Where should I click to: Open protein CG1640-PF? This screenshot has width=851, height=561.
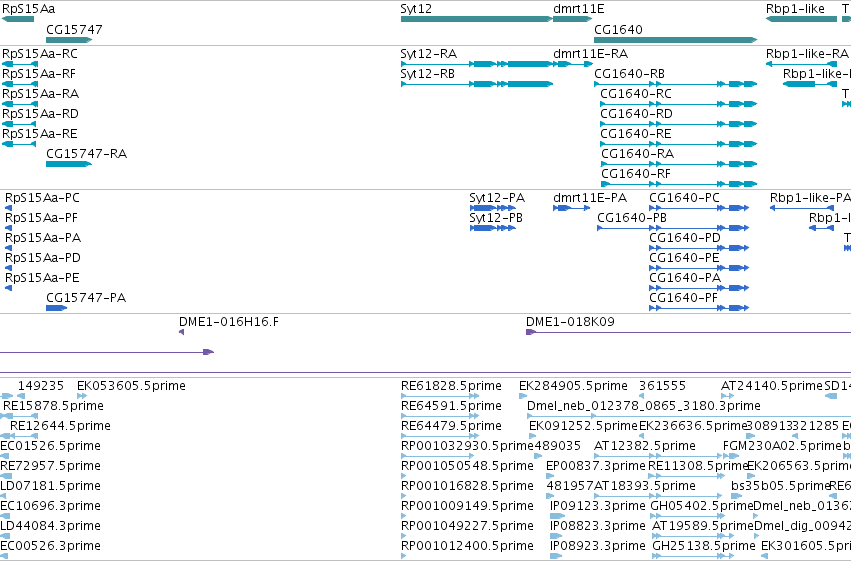click(x=683, y=298)
